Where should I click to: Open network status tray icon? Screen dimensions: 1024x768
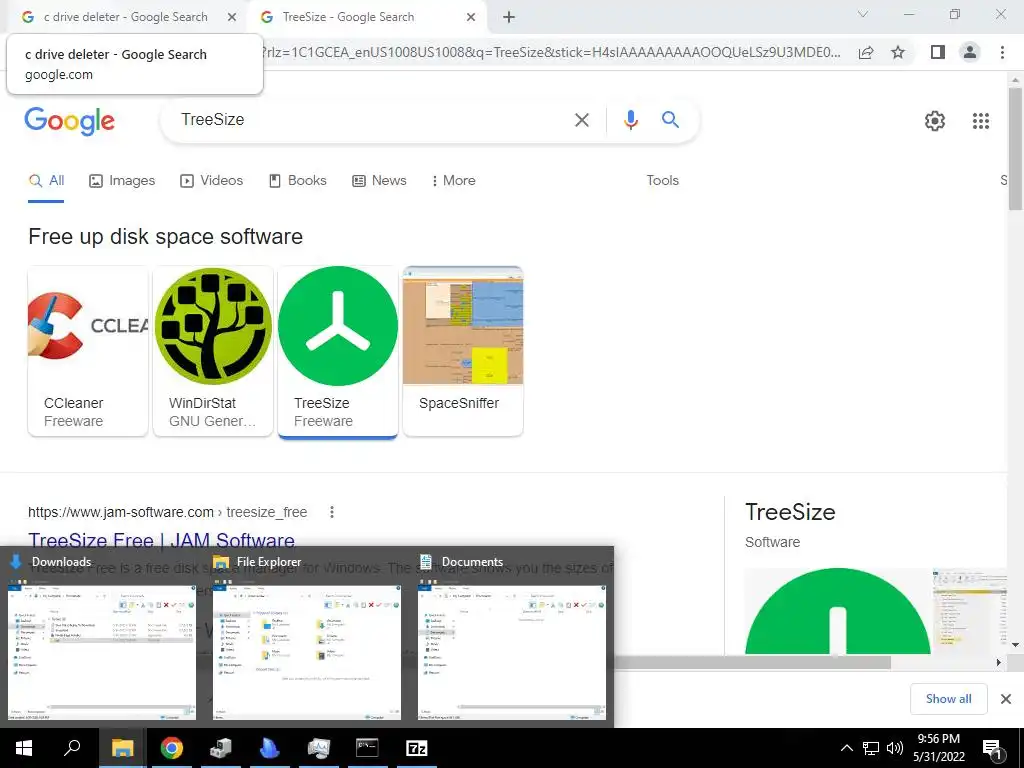[871, 748]
